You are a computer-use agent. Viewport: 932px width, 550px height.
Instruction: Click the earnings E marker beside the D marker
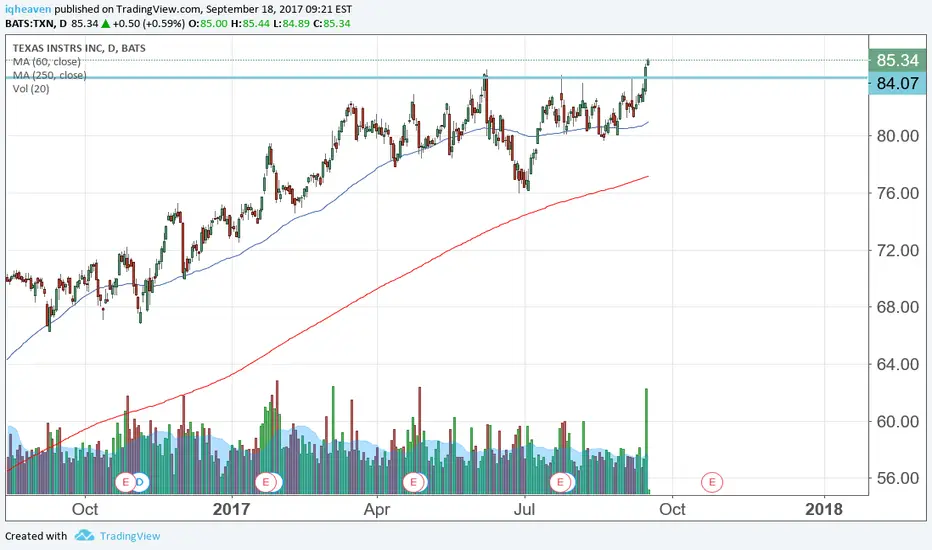pos(125,482)
